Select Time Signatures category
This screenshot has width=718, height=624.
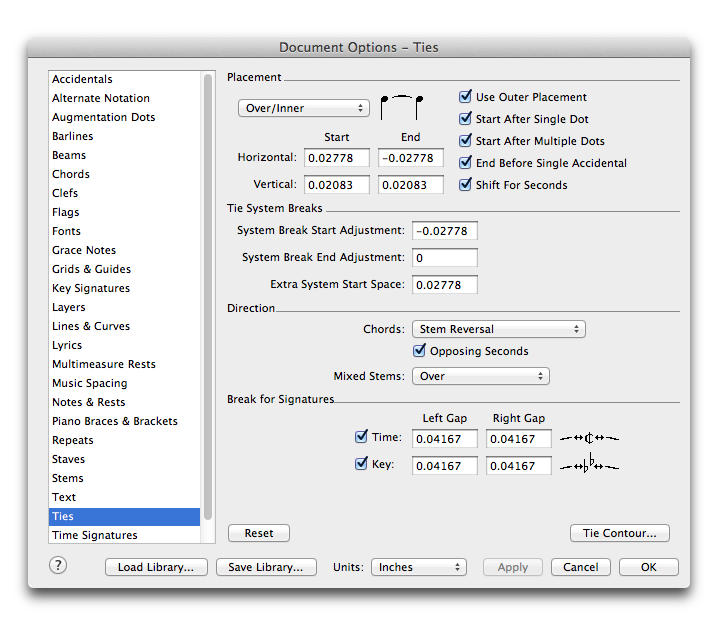[125, 535]
